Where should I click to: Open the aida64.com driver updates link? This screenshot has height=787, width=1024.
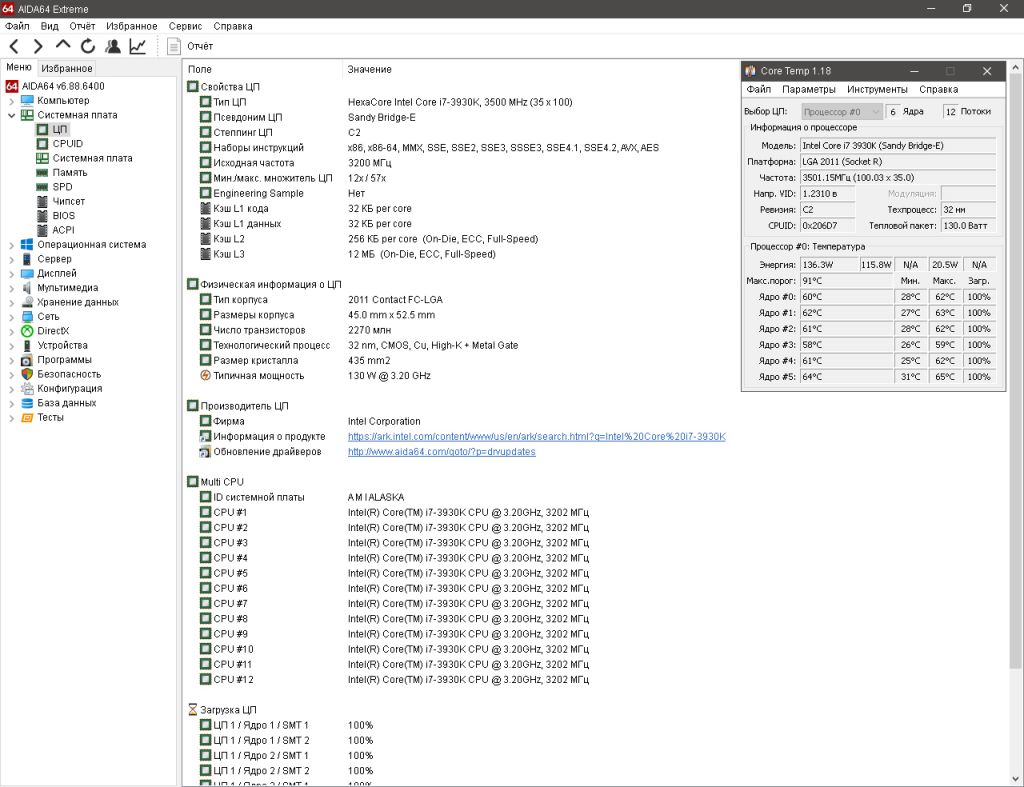(x=441, y=451)
